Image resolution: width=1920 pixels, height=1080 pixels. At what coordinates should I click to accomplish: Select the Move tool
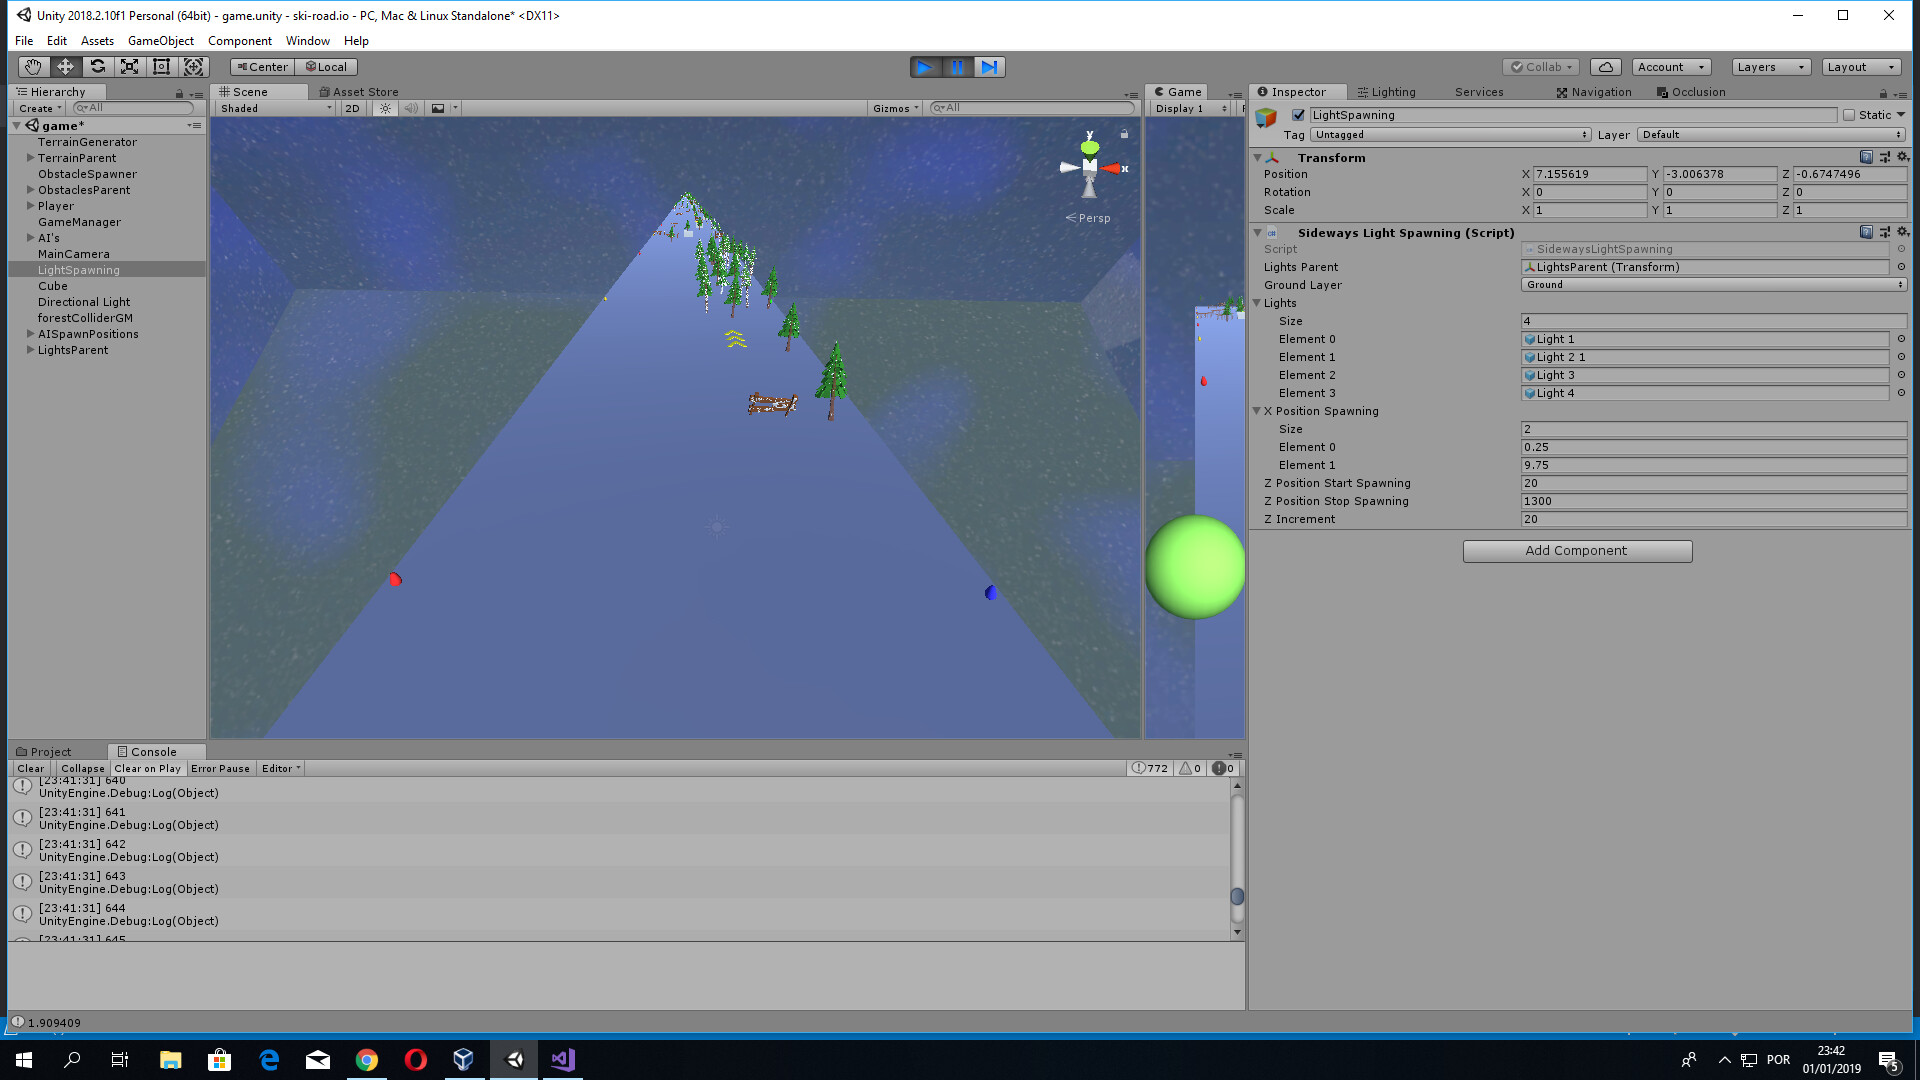click(x=64, y=66)
